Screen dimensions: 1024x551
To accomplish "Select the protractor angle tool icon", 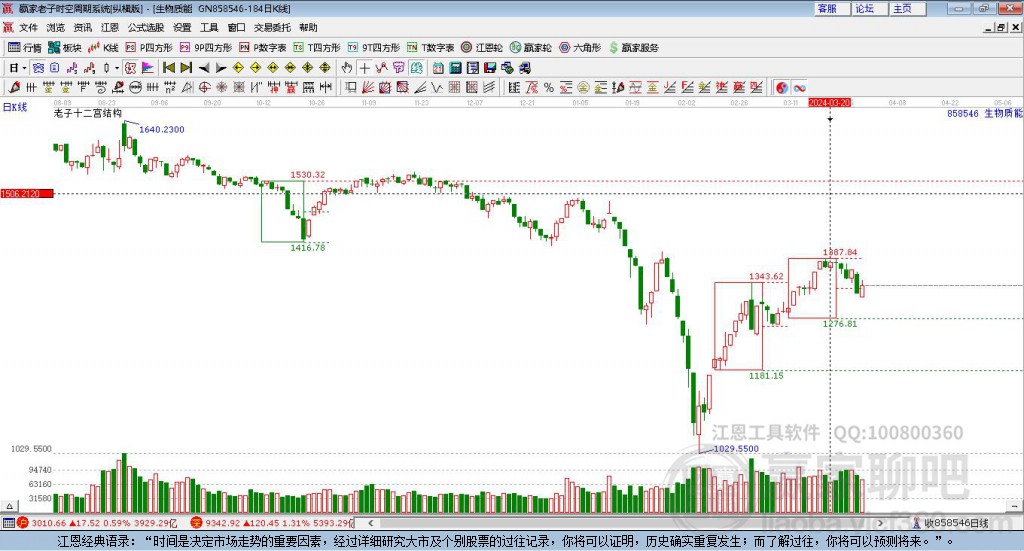I will coord(187,87).
